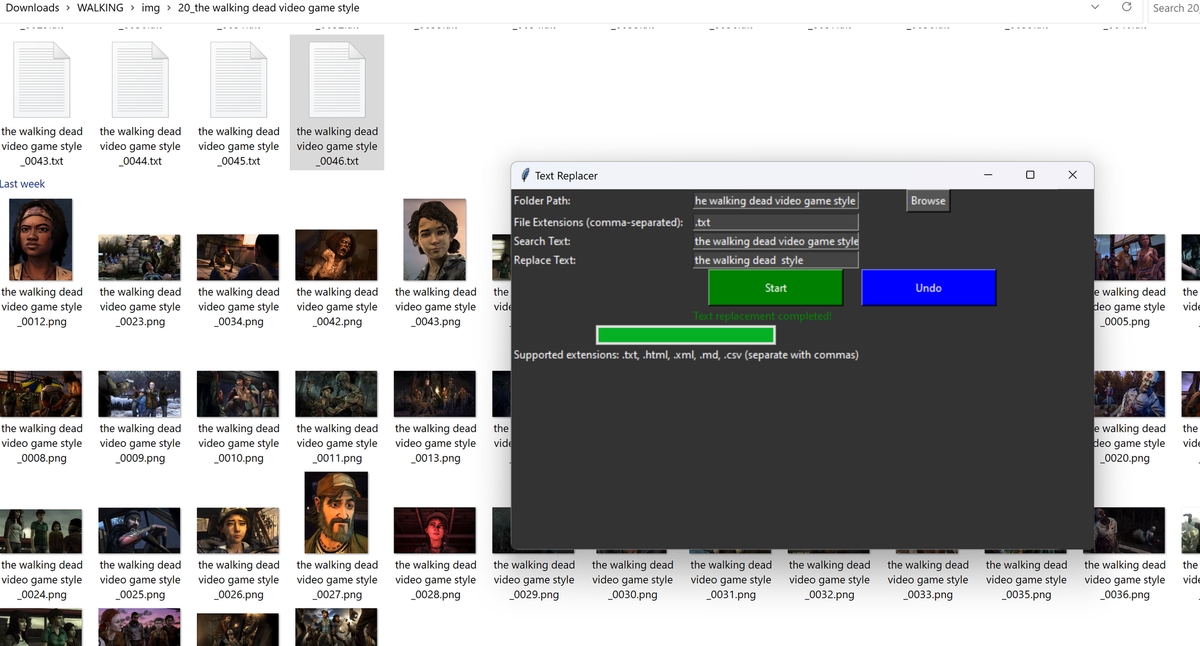Screen dimensions: 1200x646
Task: Select the _0010.png thumbnail
Action: point(239,394)
